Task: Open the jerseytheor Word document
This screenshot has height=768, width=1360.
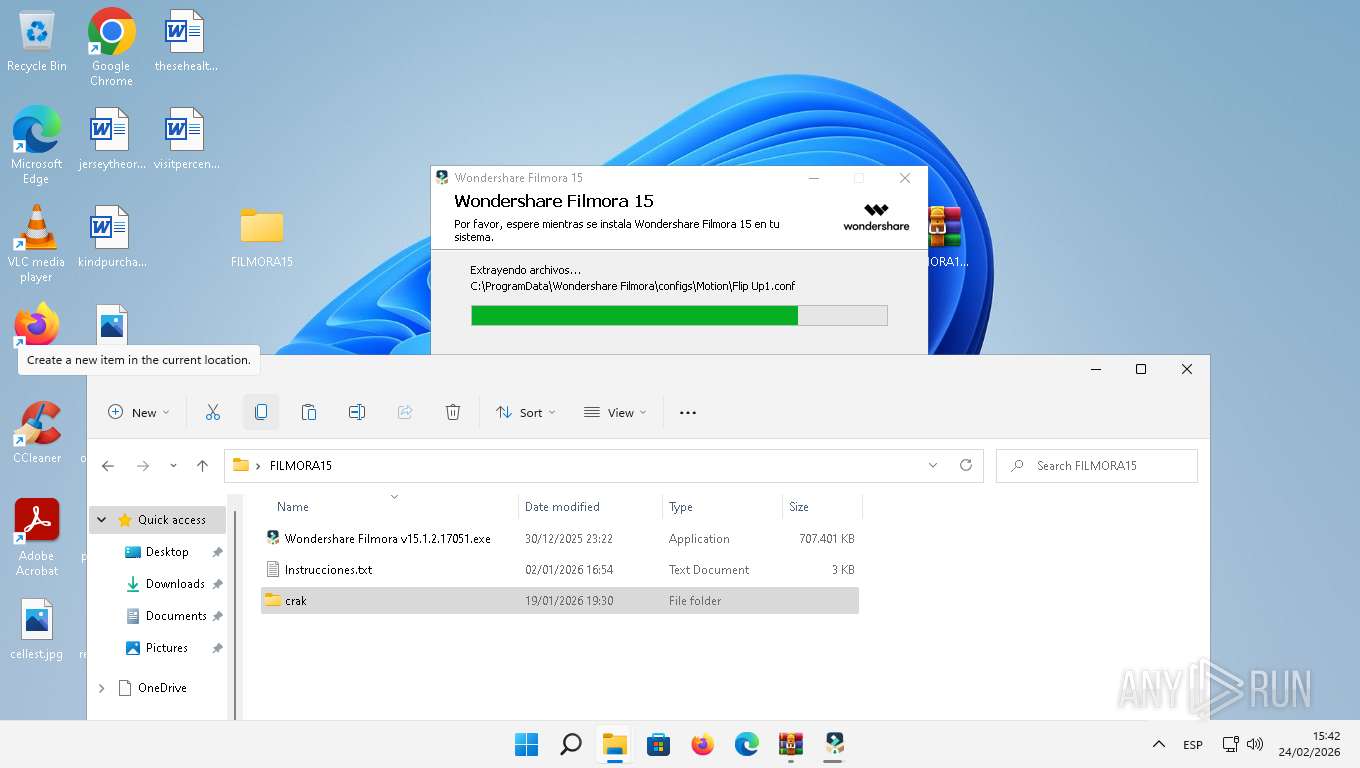Action: (x=111, y=140)
